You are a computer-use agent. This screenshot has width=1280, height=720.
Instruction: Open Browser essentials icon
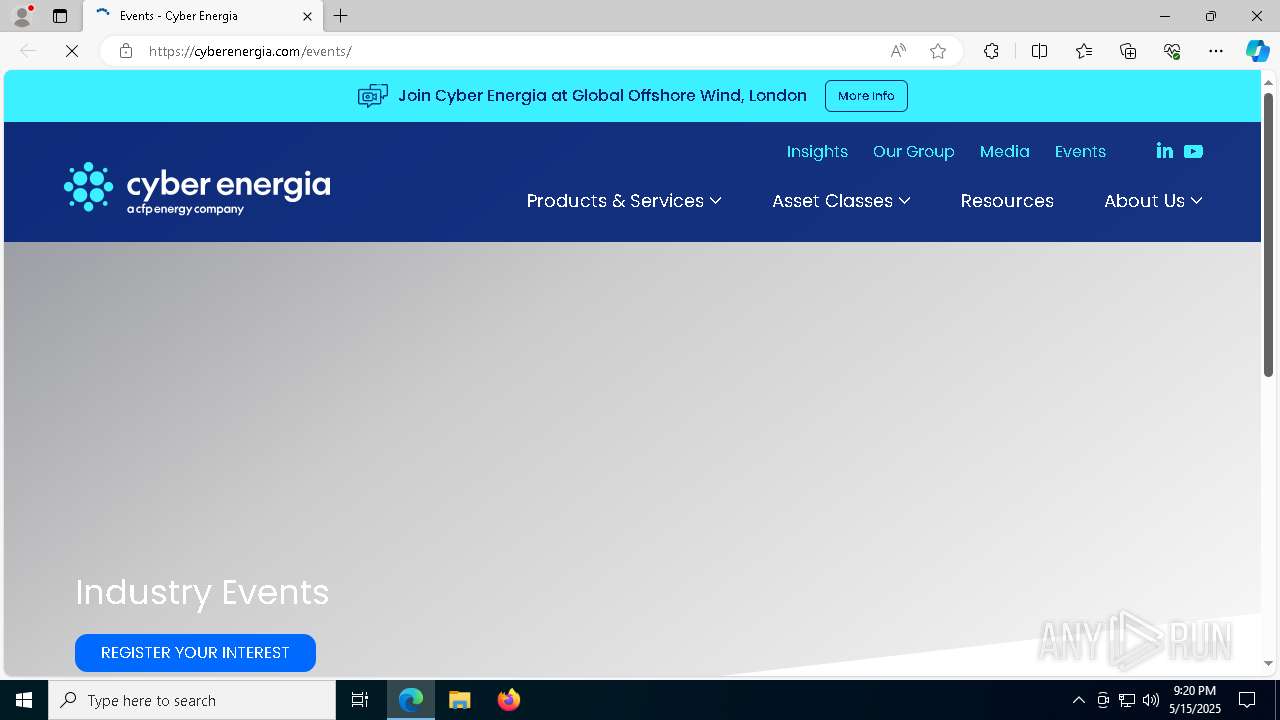pyautogui.click(x=1172, y=51)
